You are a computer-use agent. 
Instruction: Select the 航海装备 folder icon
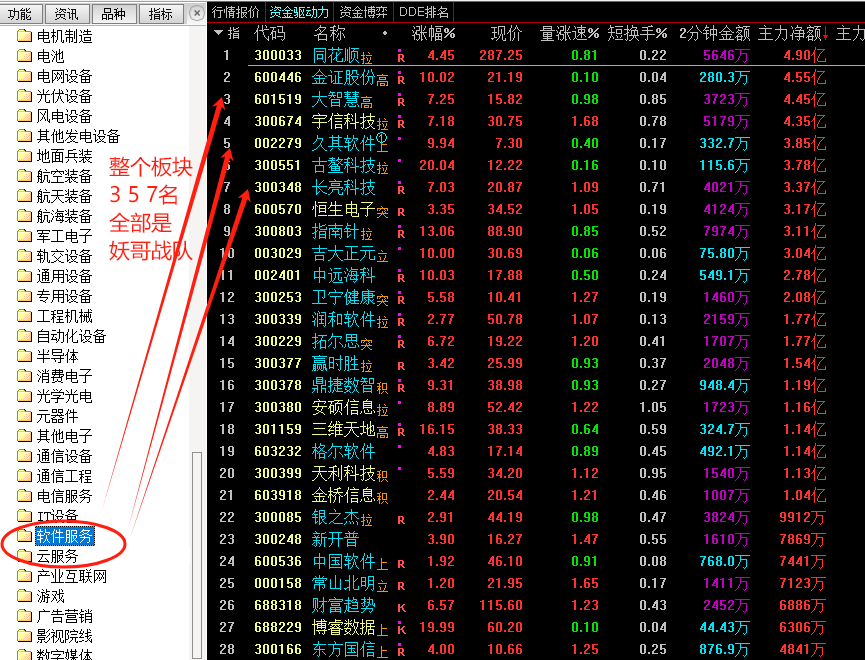click(24, 216)
